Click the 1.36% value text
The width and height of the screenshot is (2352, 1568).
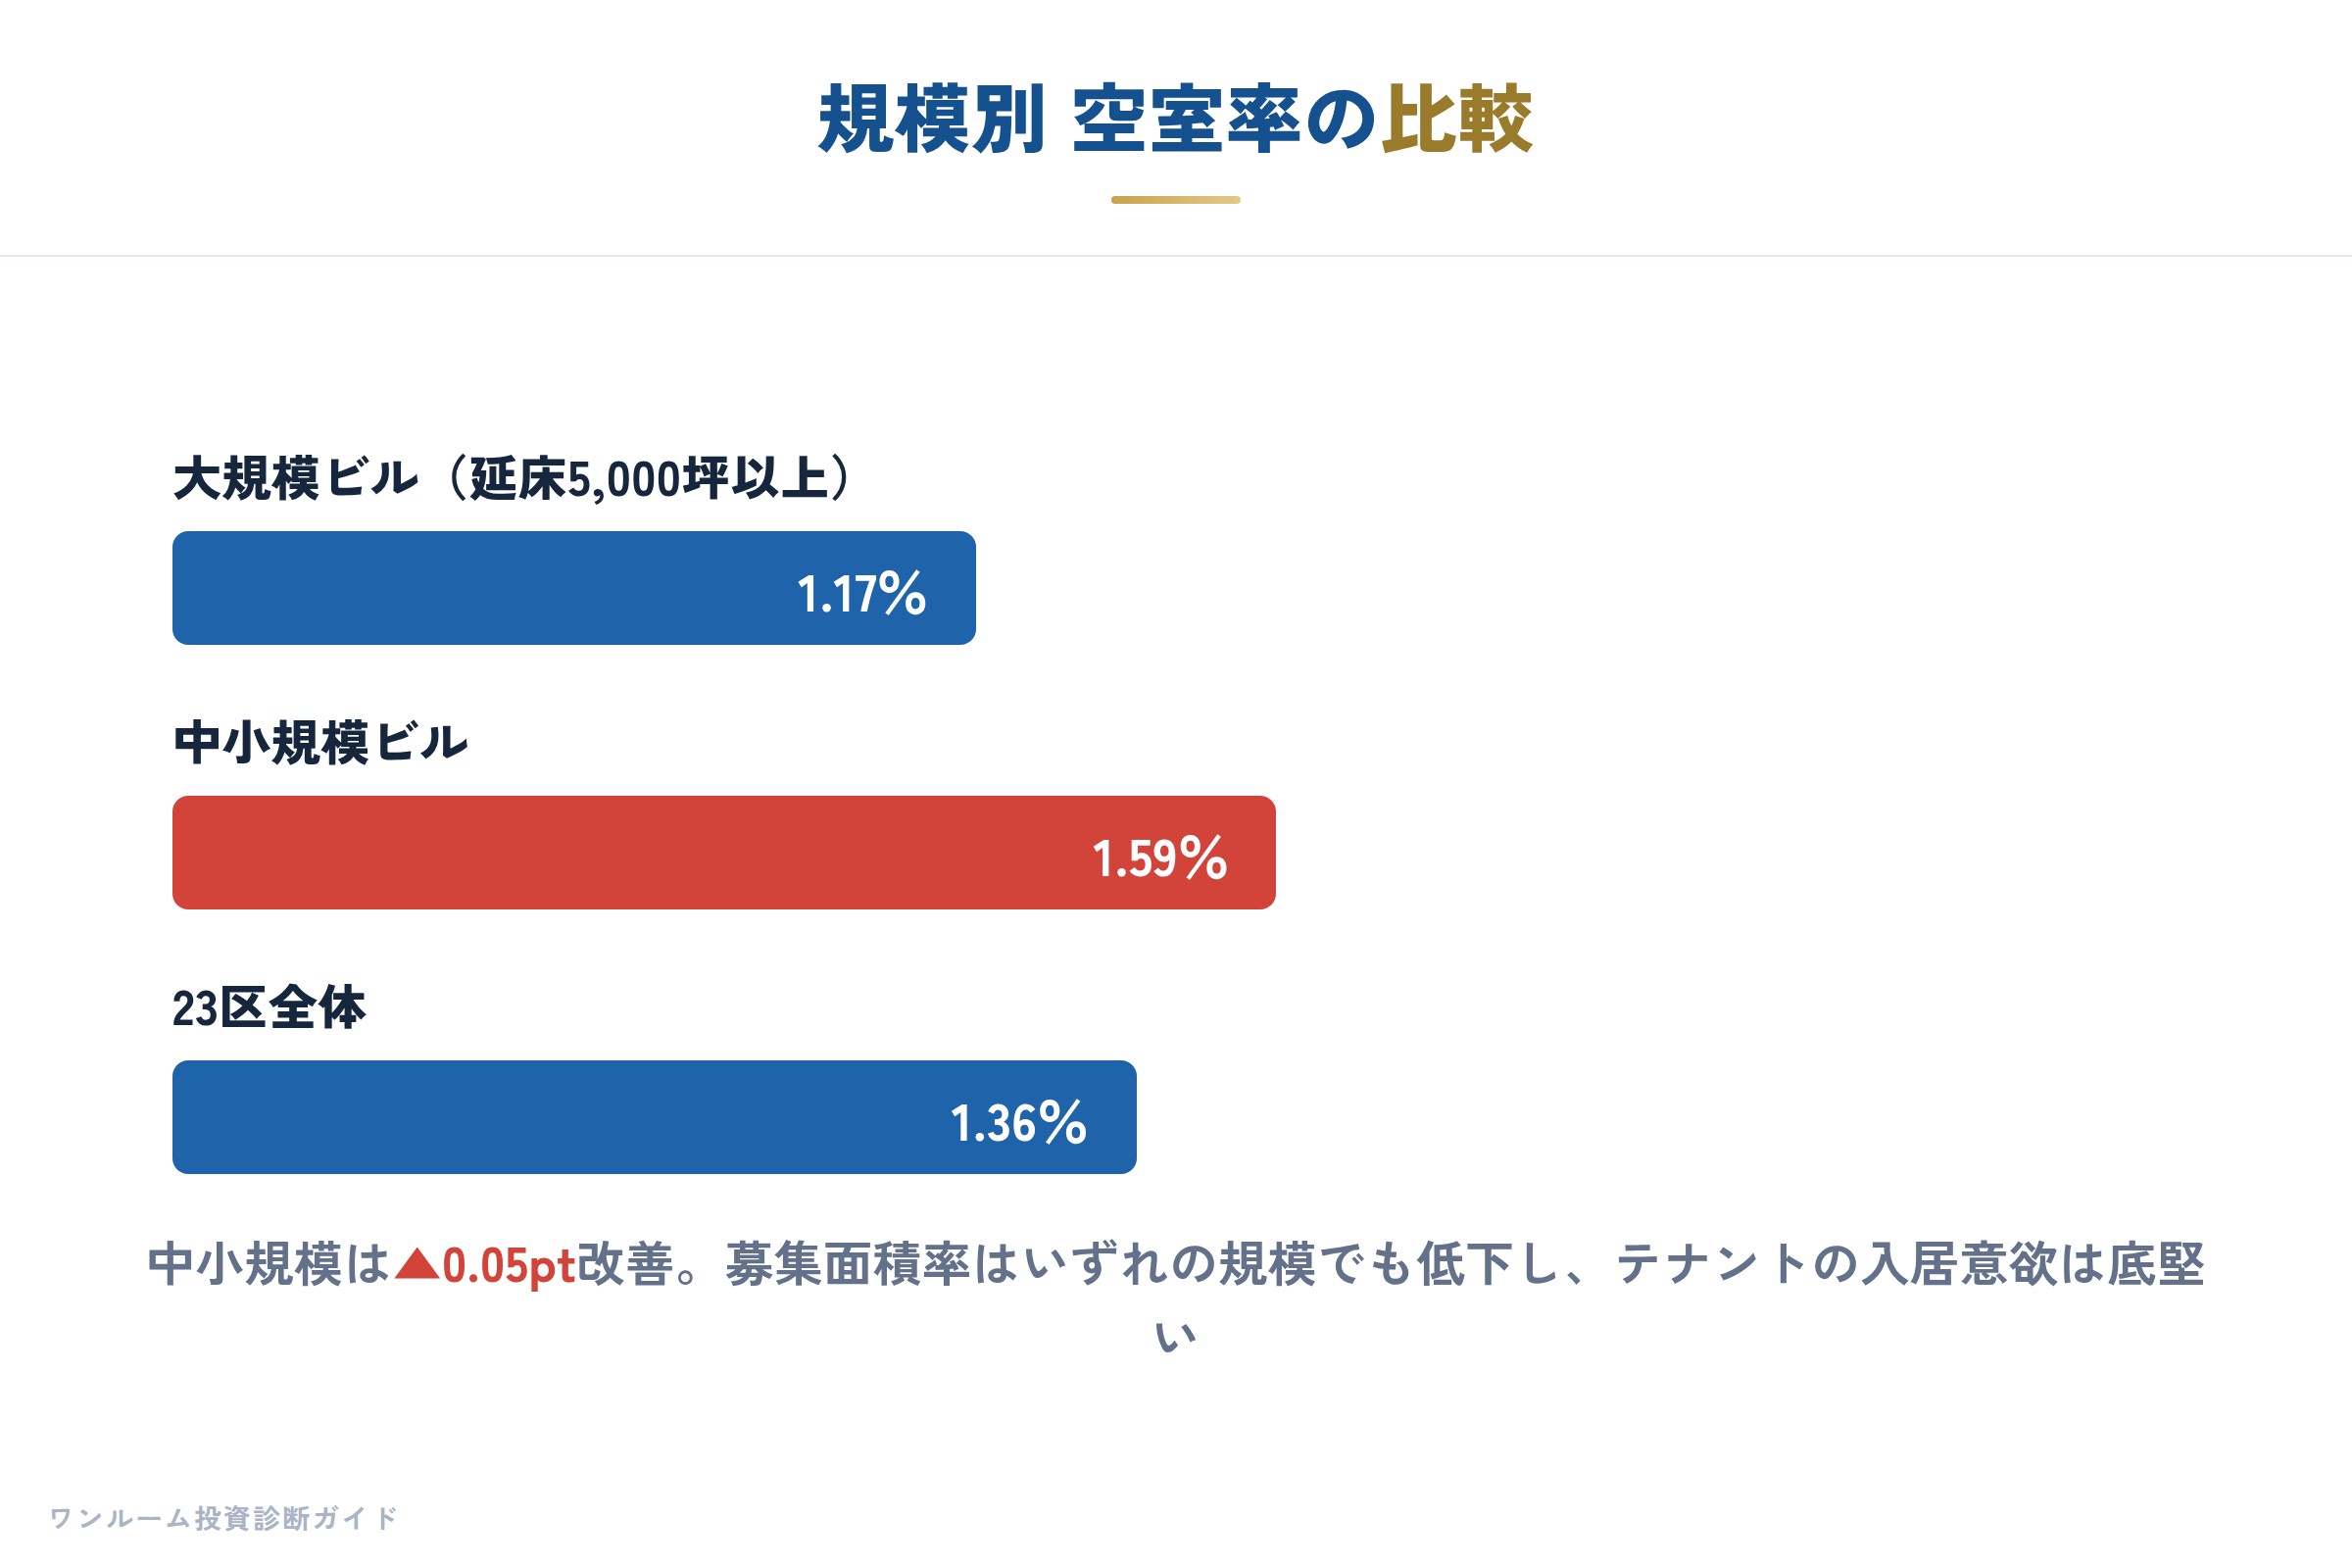tap(1018, 1123)
